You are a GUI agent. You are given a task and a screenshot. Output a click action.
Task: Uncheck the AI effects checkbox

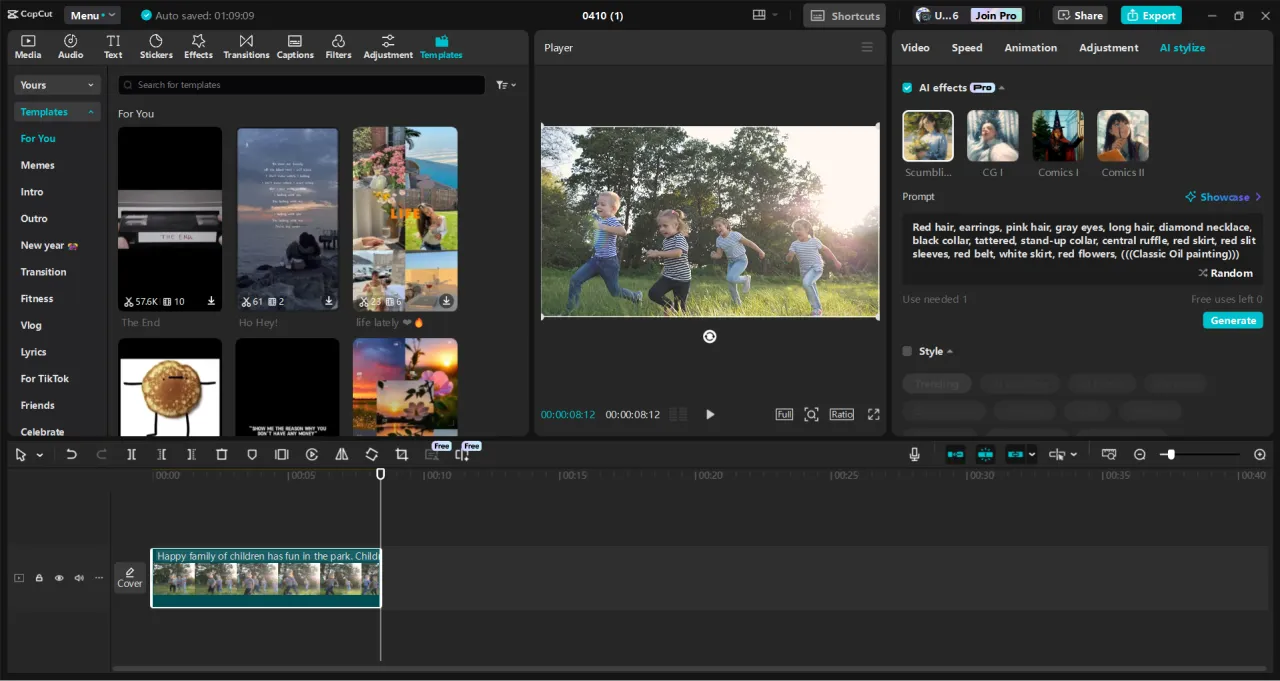(x=907, y=88)
